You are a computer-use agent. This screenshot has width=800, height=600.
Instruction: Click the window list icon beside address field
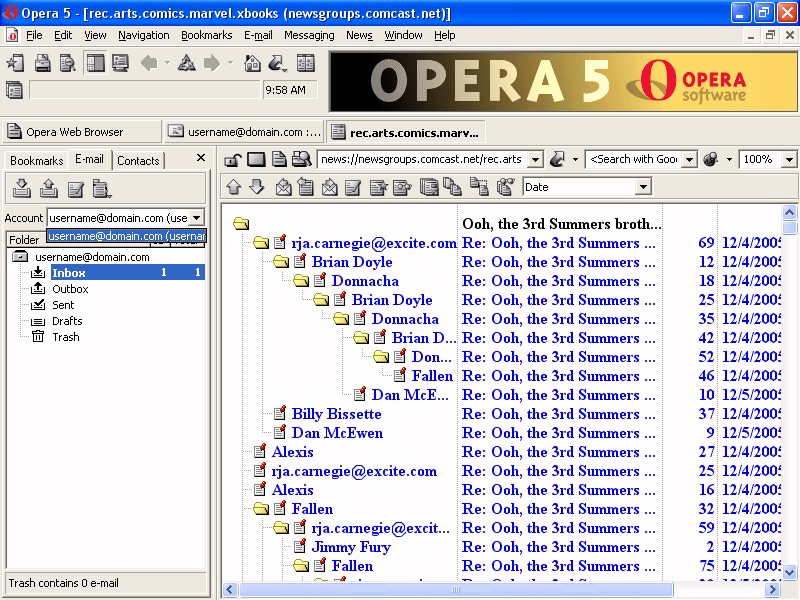(x=14, y=90)
